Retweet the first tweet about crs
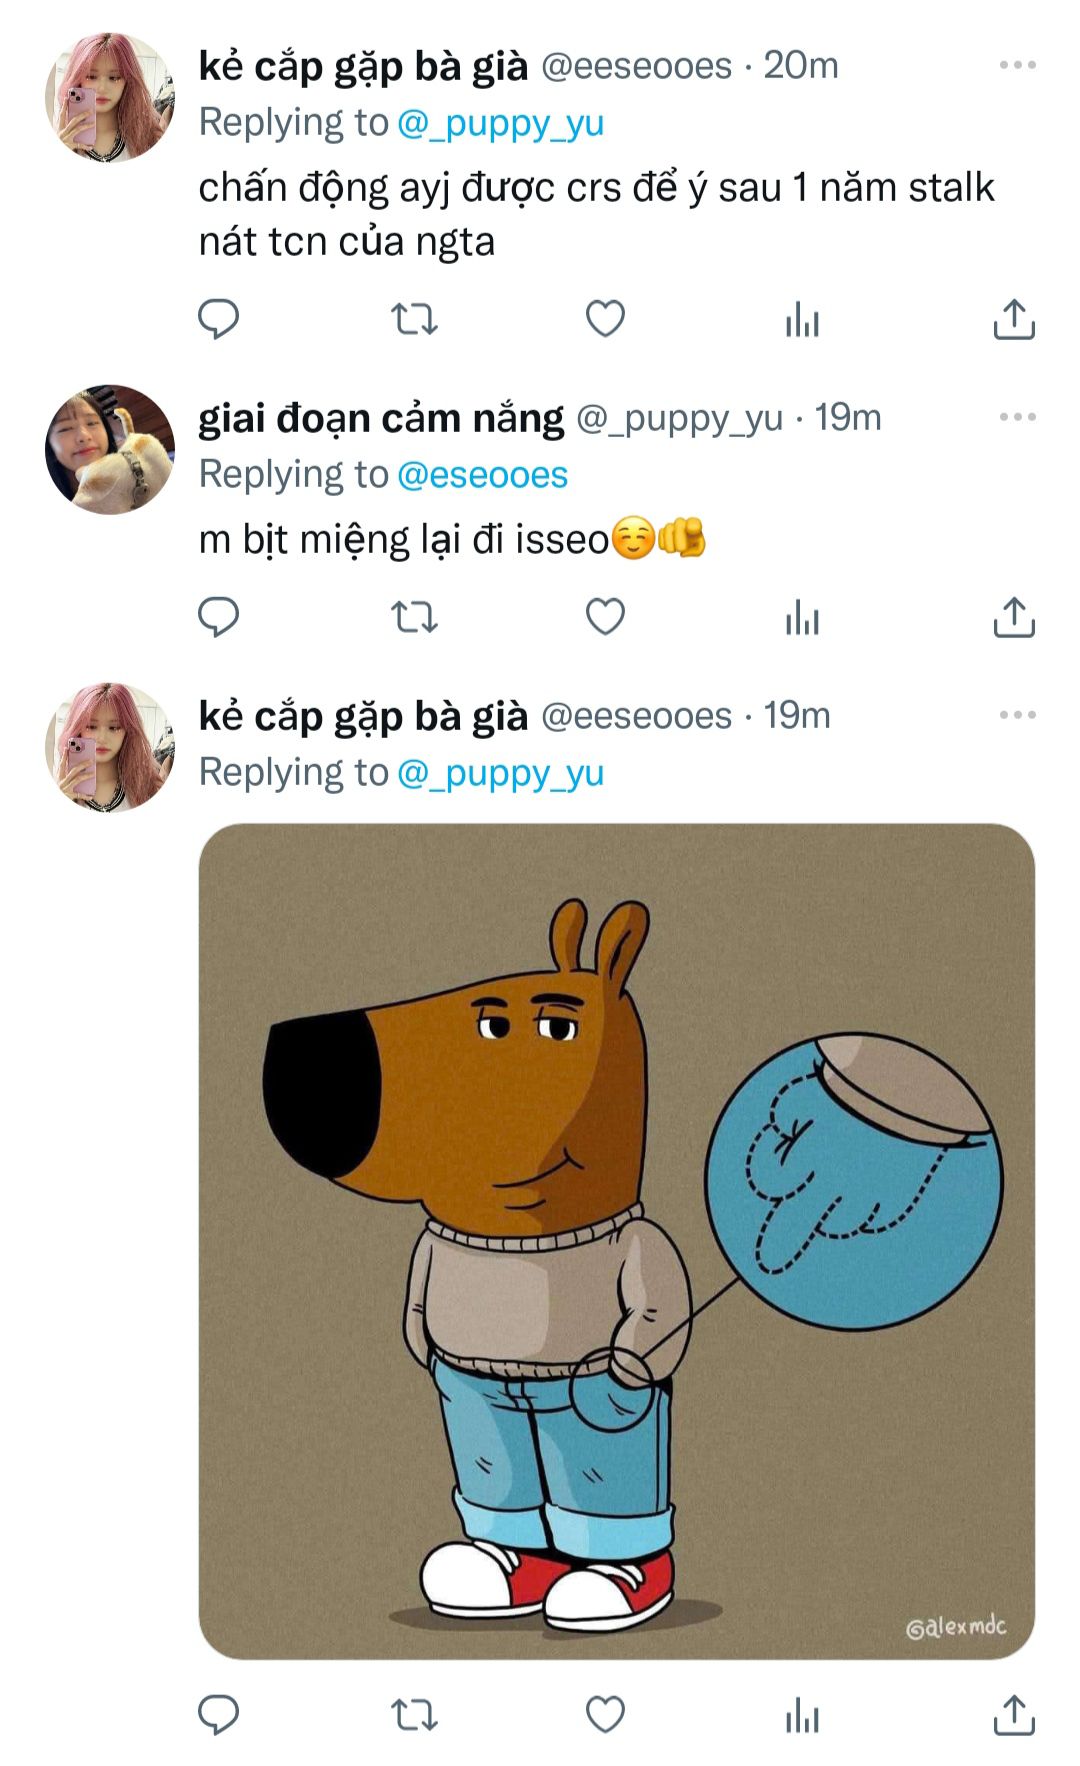 [x=413, y=320]
